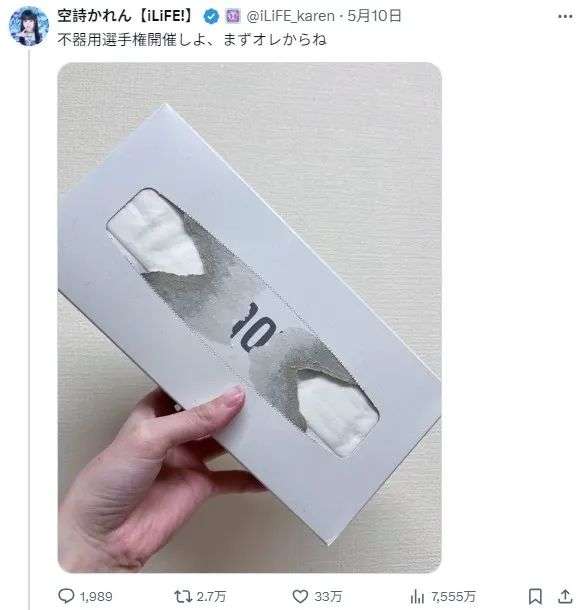
Task: Enlarge the tissue box photo
Action: click(x=249, y=317)
